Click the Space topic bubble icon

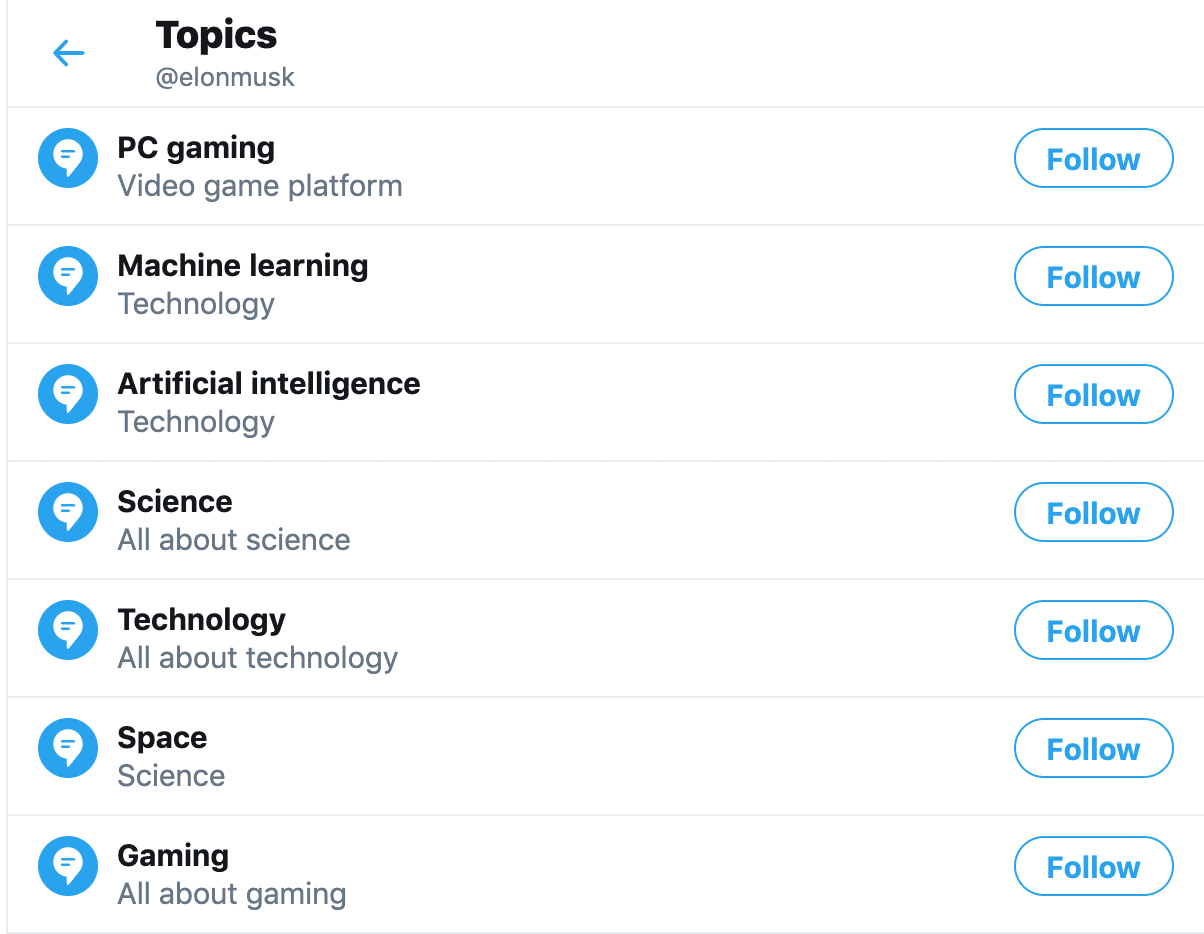click(x=68, y=748)
